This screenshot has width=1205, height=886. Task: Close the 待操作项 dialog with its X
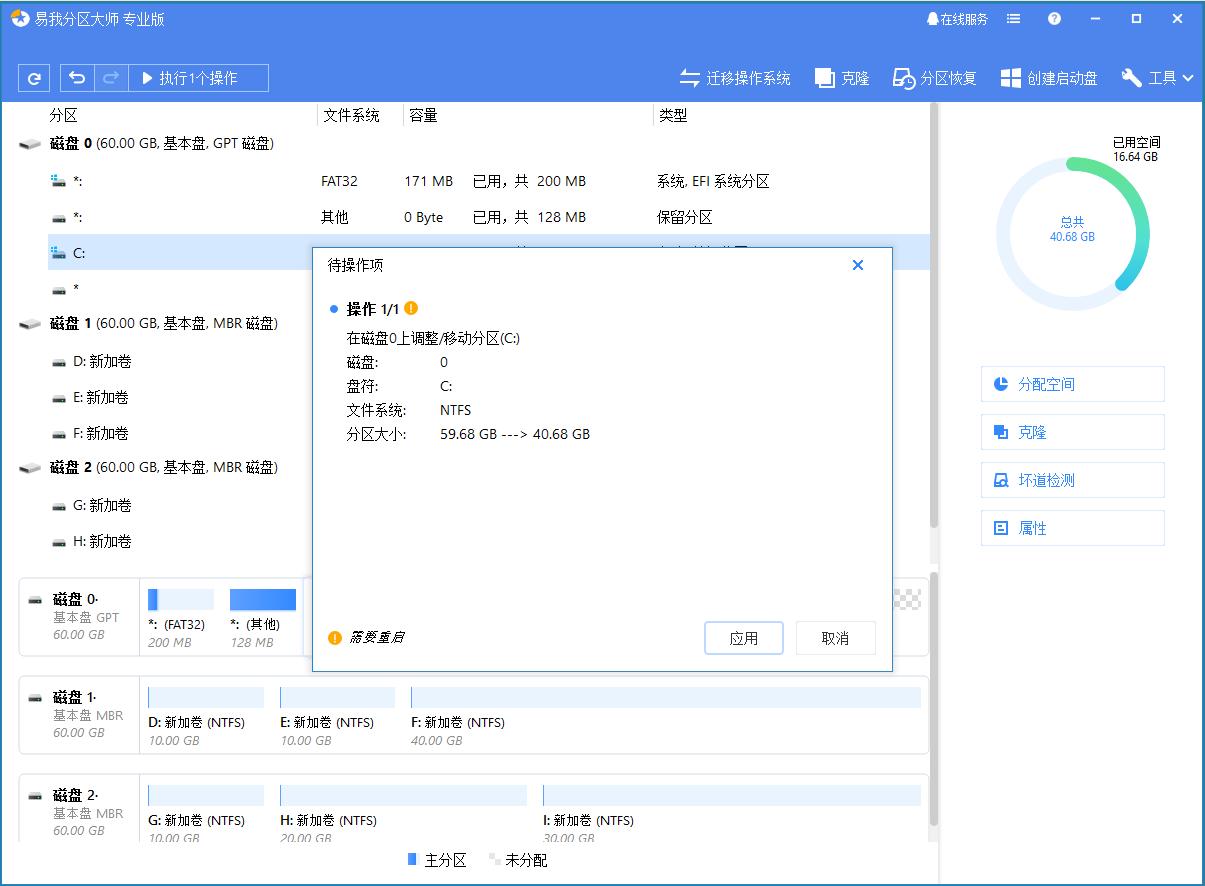click(858, 265)
